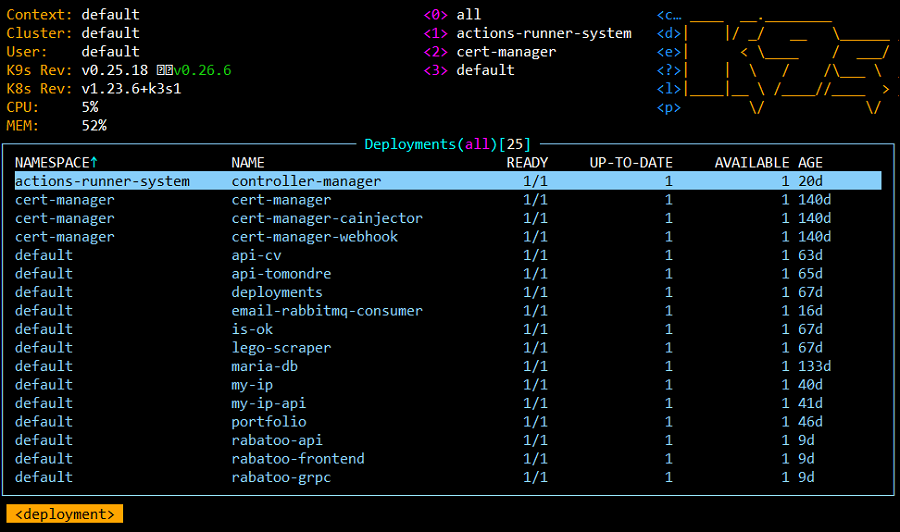Image resolution: width=900 pixels, height=532 pixels.
Task: Click the cert-manager-cainjector deployment name
Action: click(x=327, y=218)
